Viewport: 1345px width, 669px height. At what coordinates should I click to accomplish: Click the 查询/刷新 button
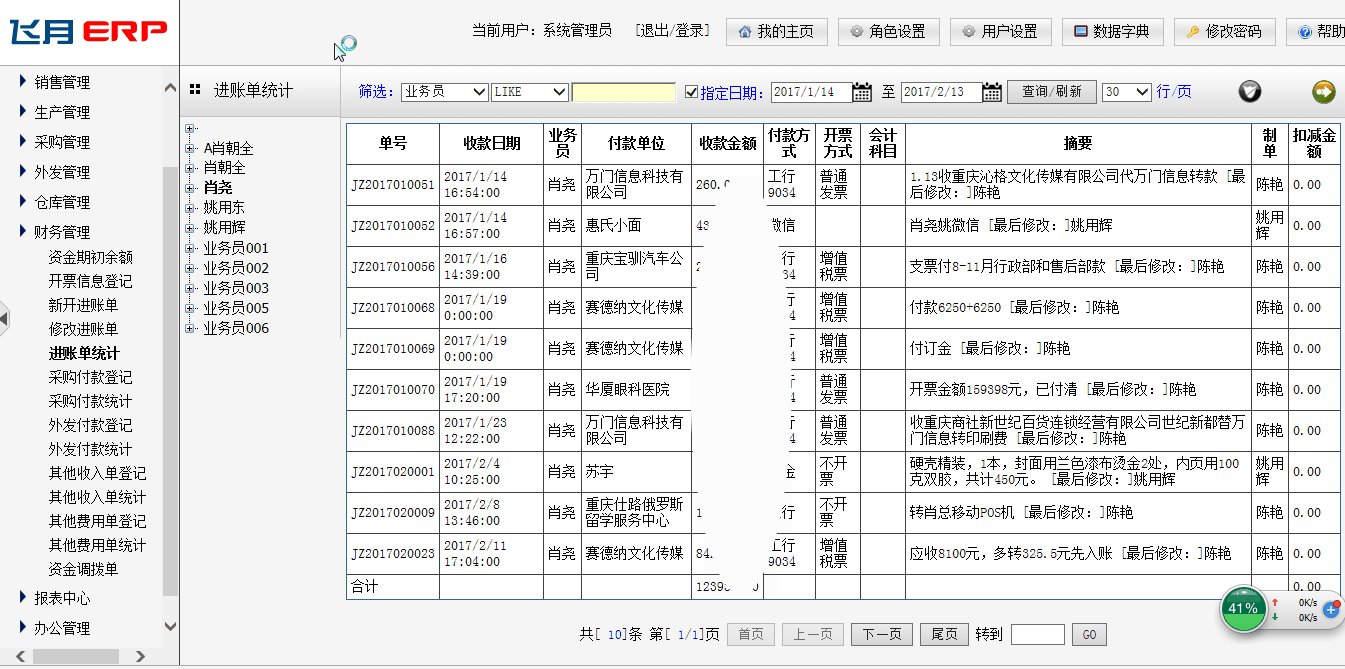pyautogui.click(x=1051, y=92)
